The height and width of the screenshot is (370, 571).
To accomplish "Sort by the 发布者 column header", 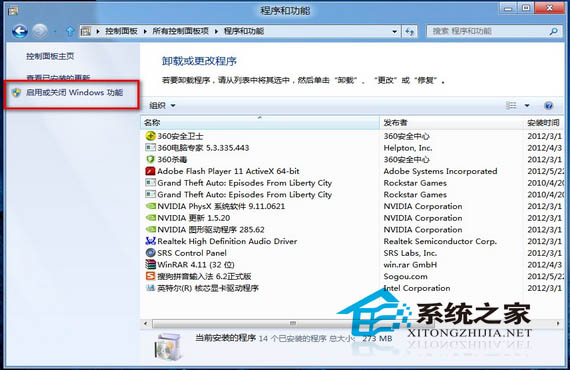I will (451, 123).
